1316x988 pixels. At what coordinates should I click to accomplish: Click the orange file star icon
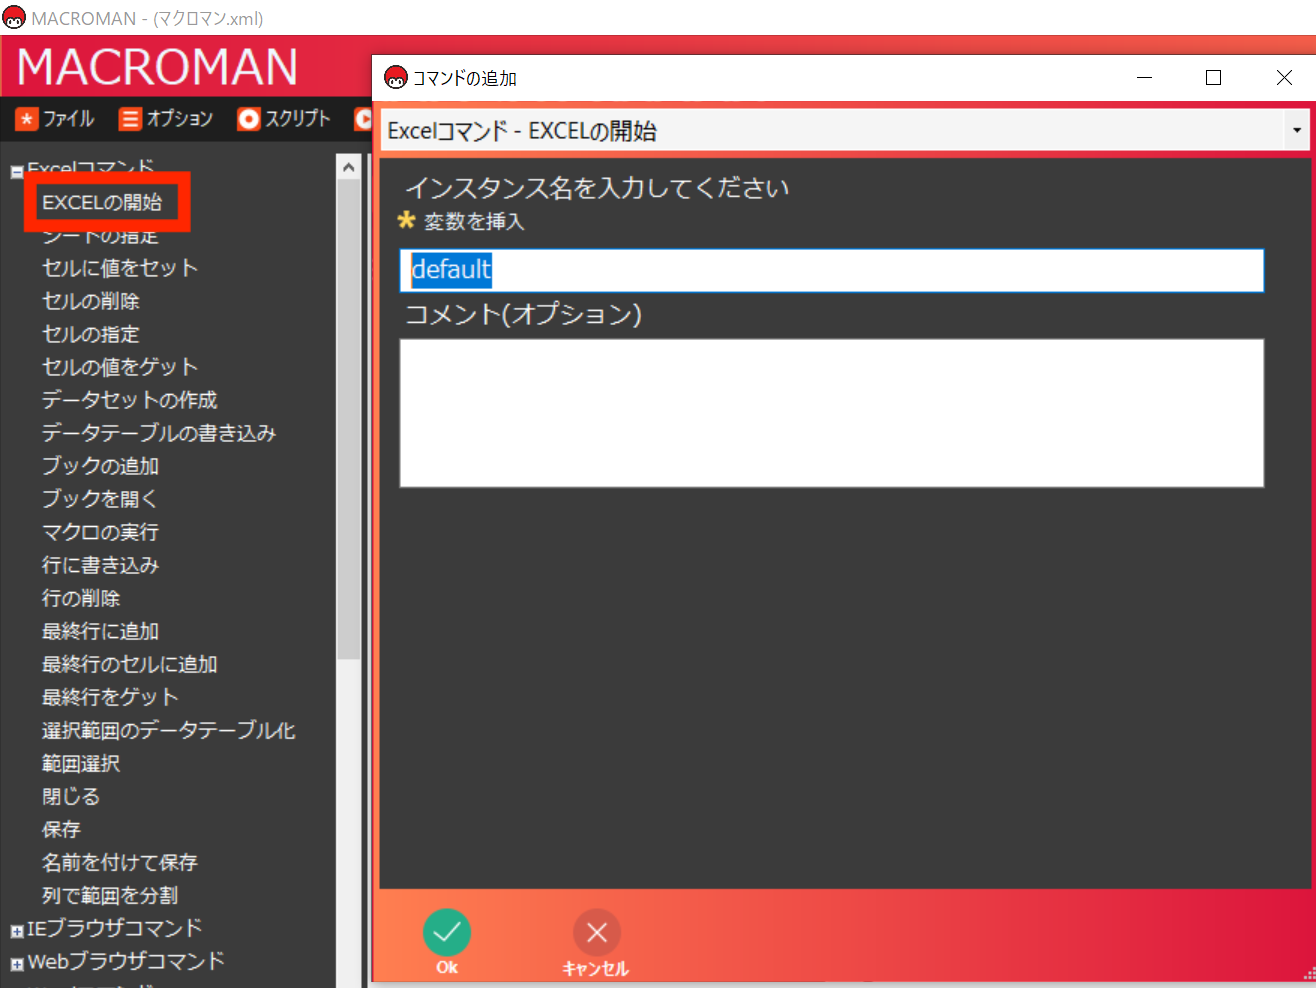[27, 119]
